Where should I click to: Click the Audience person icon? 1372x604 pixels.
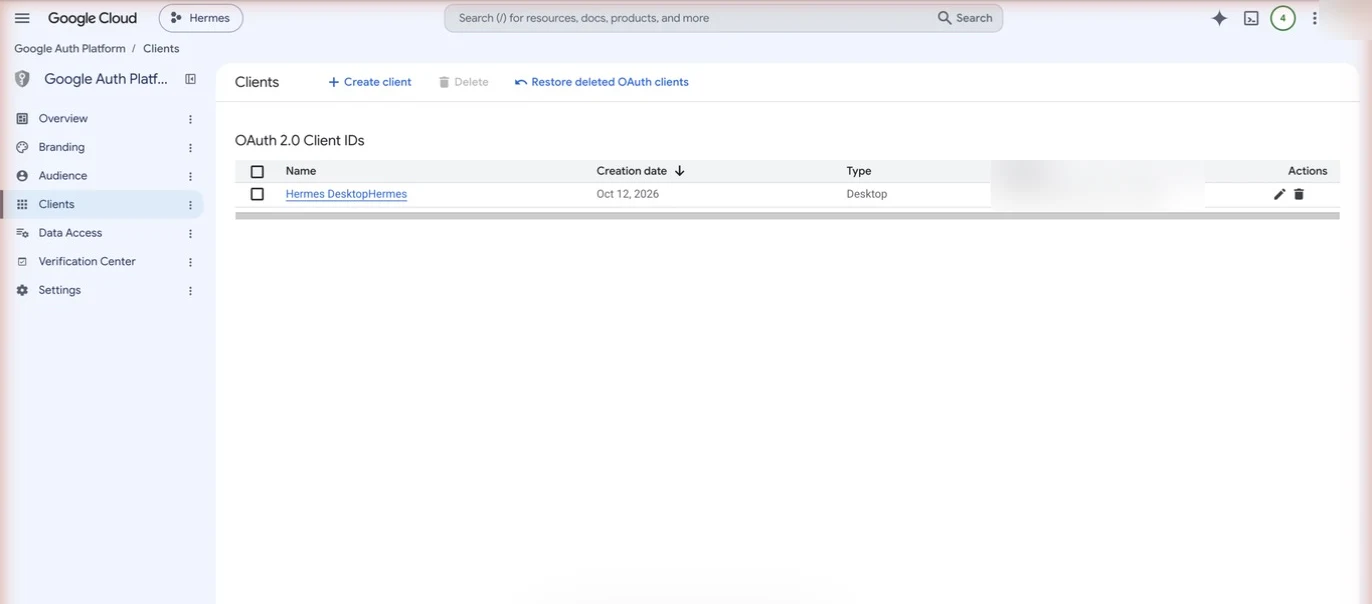pos(22,176)
